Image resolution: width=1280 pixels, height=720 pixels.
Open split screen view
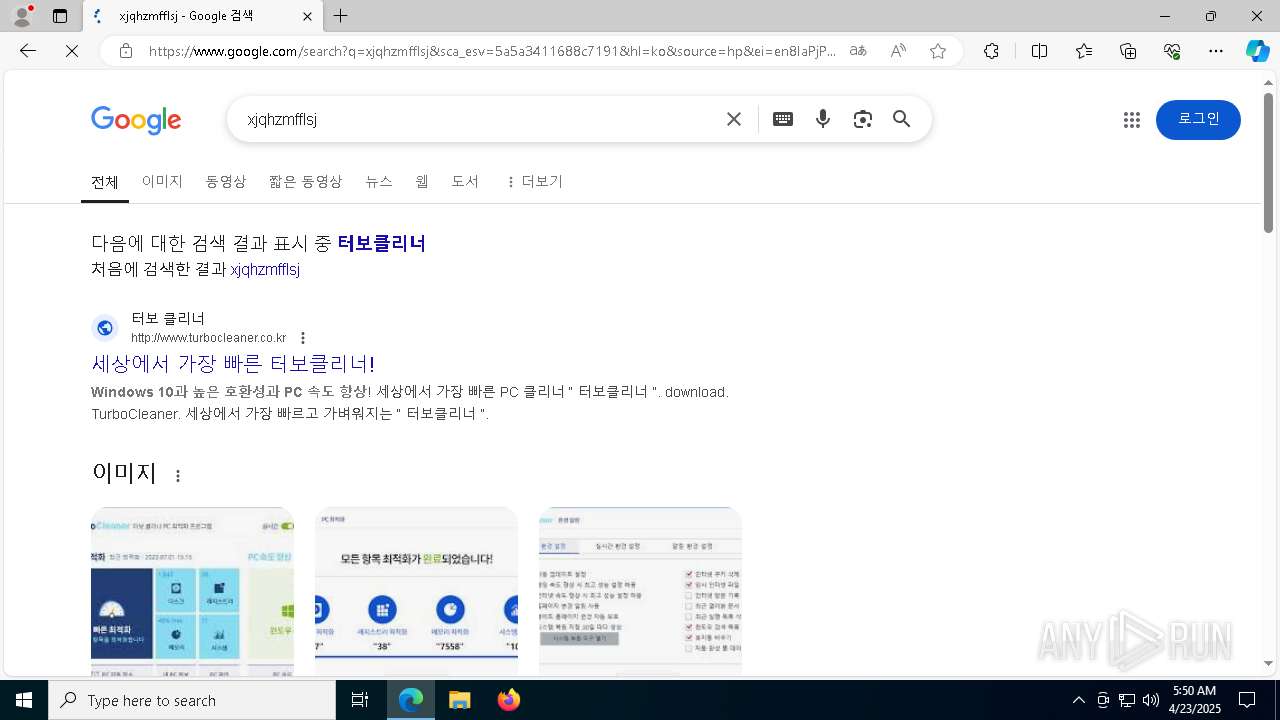[x=1039, y=51]
